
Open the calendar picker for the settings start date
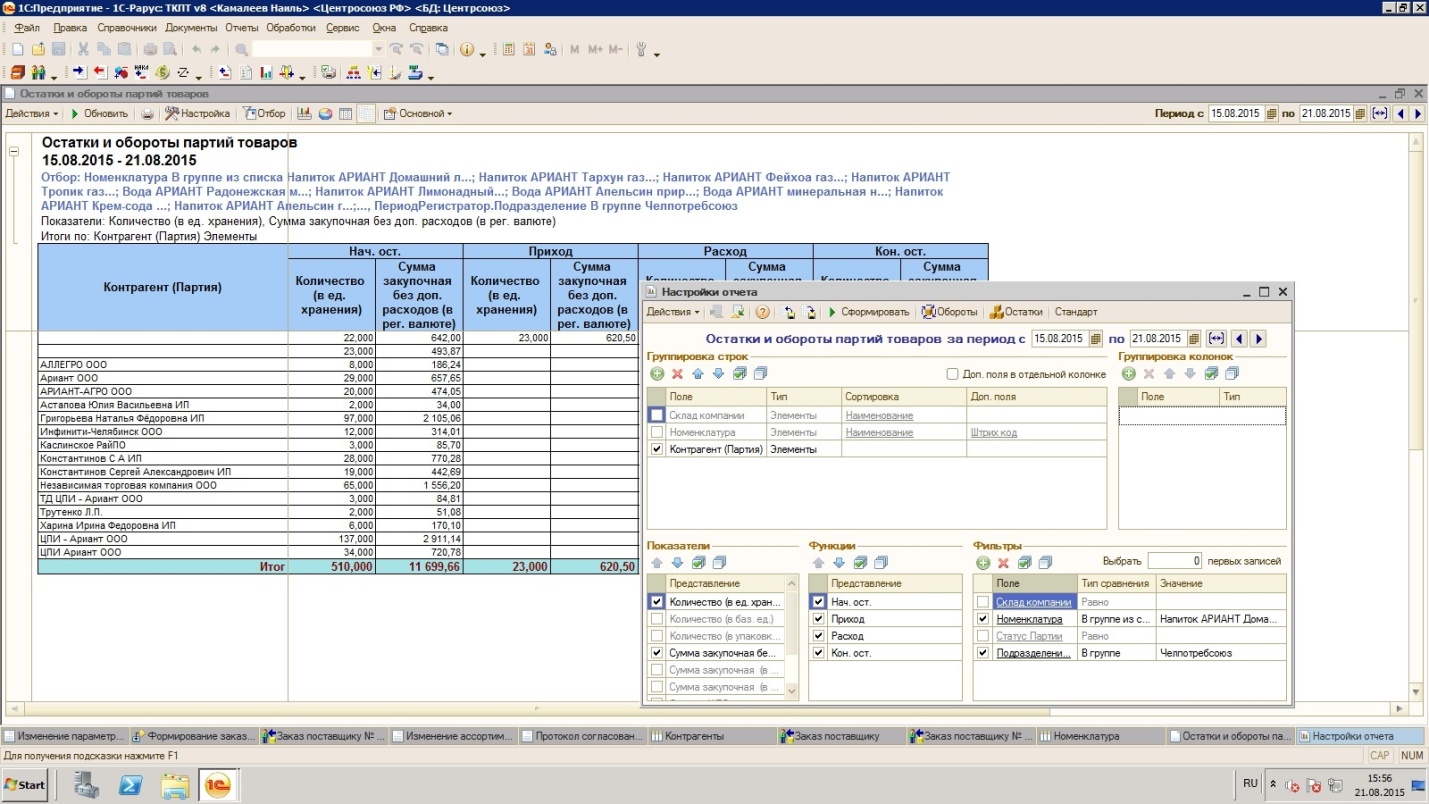tap(1095, 339)
